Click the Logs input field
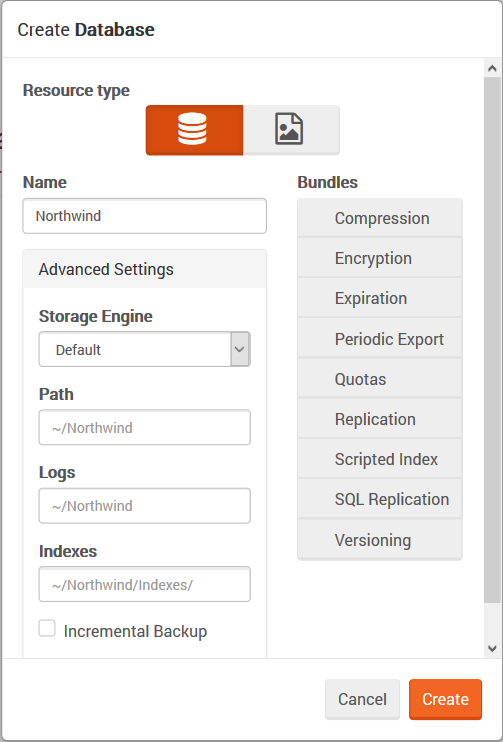The image size is (503, 742). 144,505
